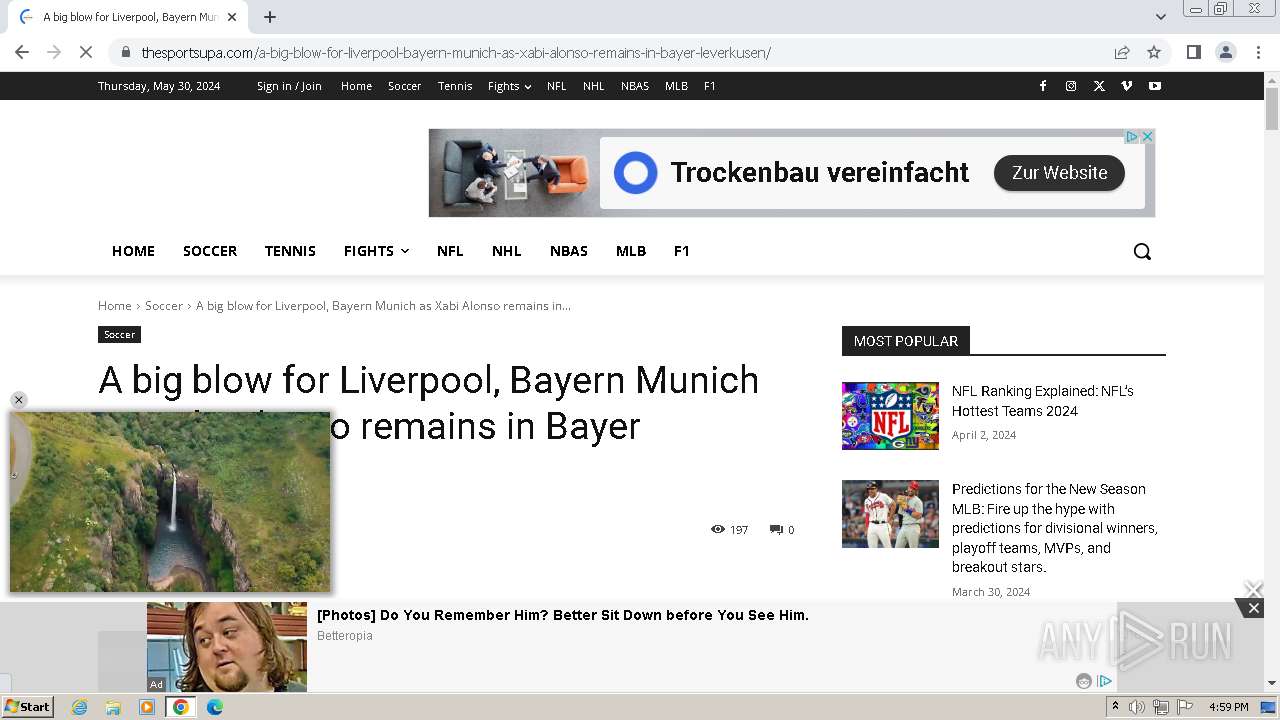This screenshot has height=720, width=1280.
Task: Expand FIGHTS dropdown in main navigation
Action: 376,251
